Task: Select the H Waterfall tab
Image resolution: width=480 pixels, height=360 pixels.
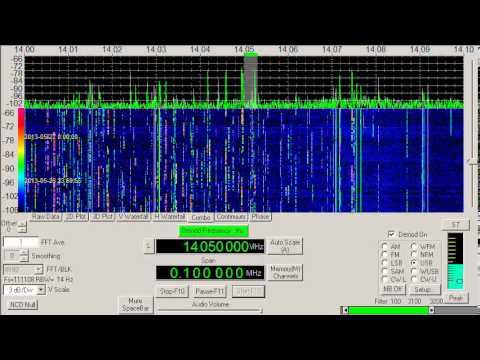Action: click(170, 217)
